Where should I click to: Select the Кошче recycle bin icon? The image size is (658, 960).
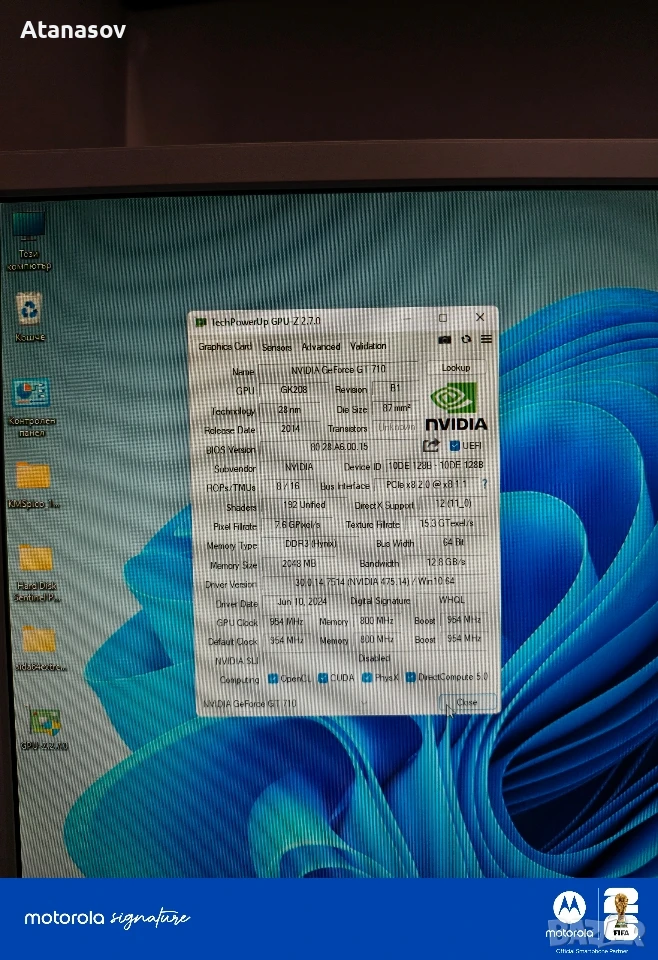[29, 317]
